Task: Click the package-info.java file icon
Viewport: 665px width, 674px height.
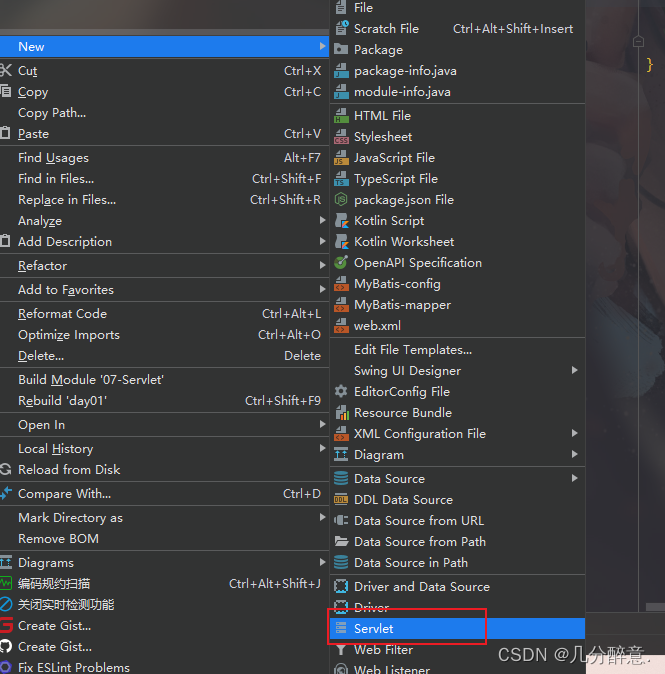Action: click(x=341, y=70)
